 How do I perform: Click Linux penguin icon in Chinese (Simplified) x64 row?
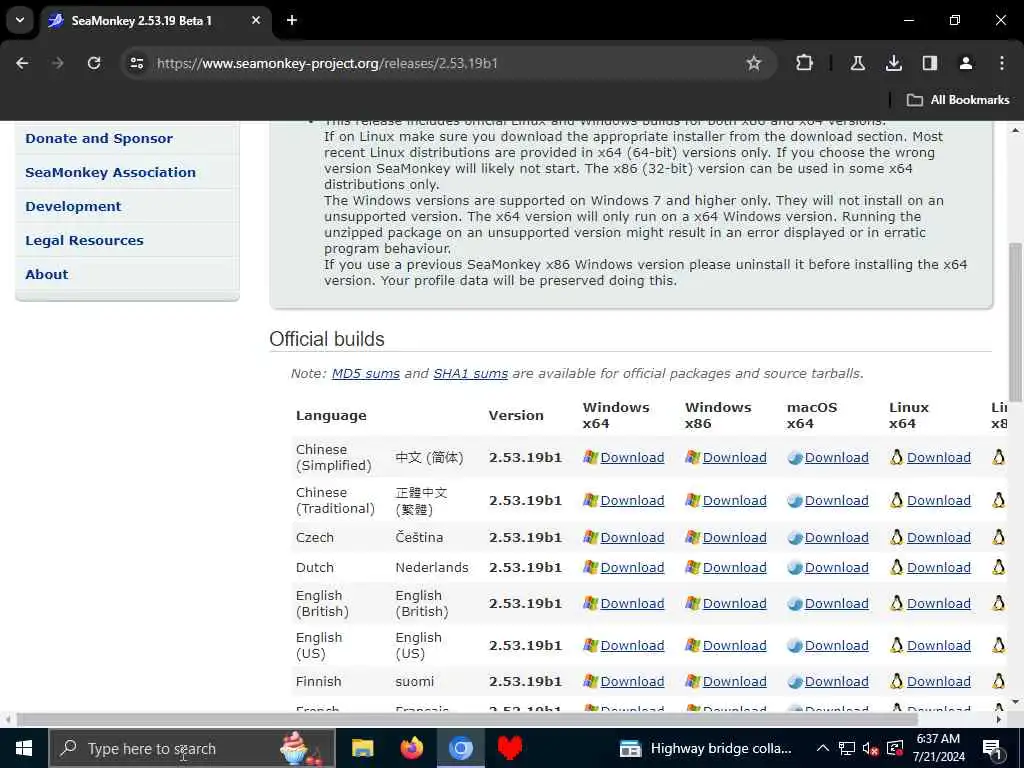[x=897, y=458]
